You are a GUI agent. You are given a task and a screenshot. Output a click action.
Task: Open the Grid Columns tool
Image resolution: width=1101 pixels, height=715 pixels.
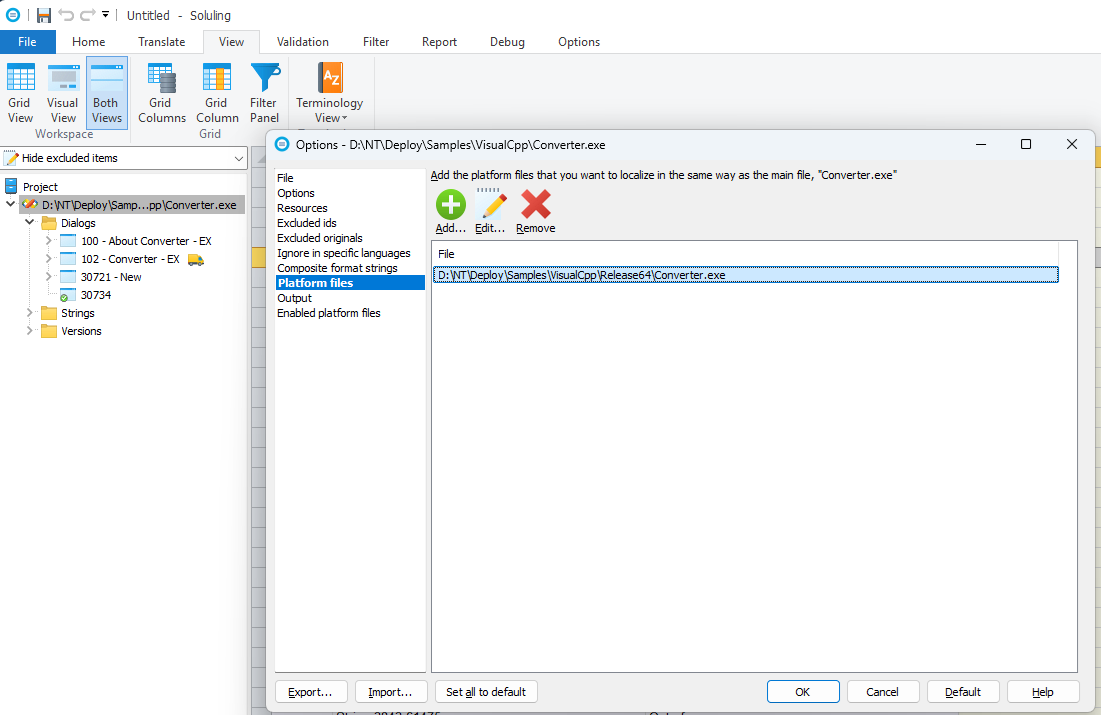click(x=161, y=92)
